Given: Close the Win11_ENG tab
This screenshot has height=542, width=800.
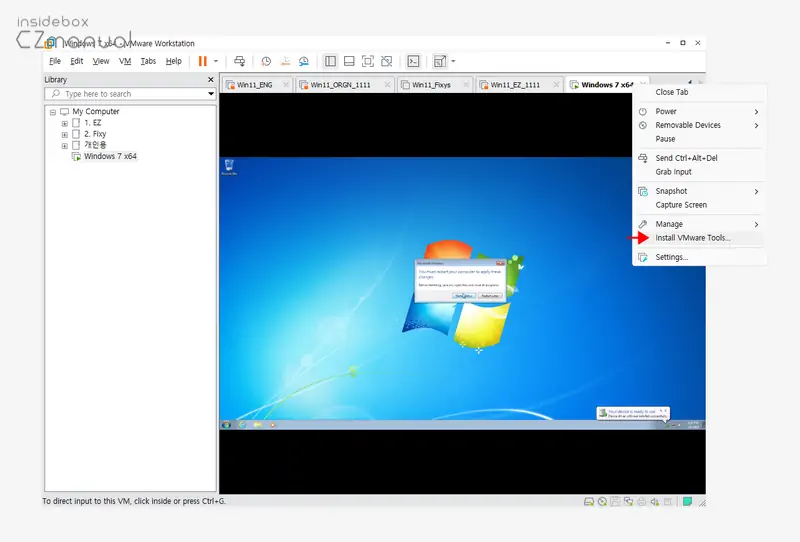Looking at the screenshot, I should click(x=286, y=85).
